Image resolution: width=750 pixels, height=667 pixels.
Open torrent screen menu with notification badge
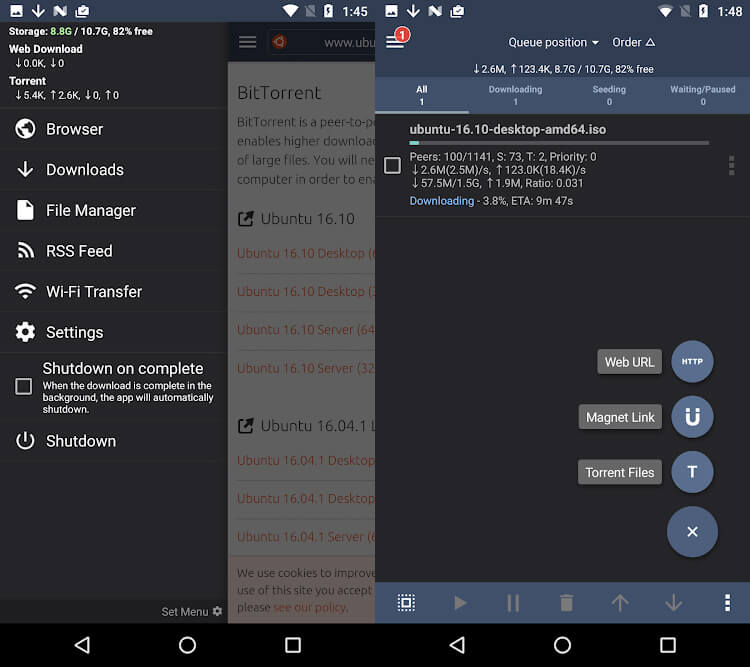point(397,39)
